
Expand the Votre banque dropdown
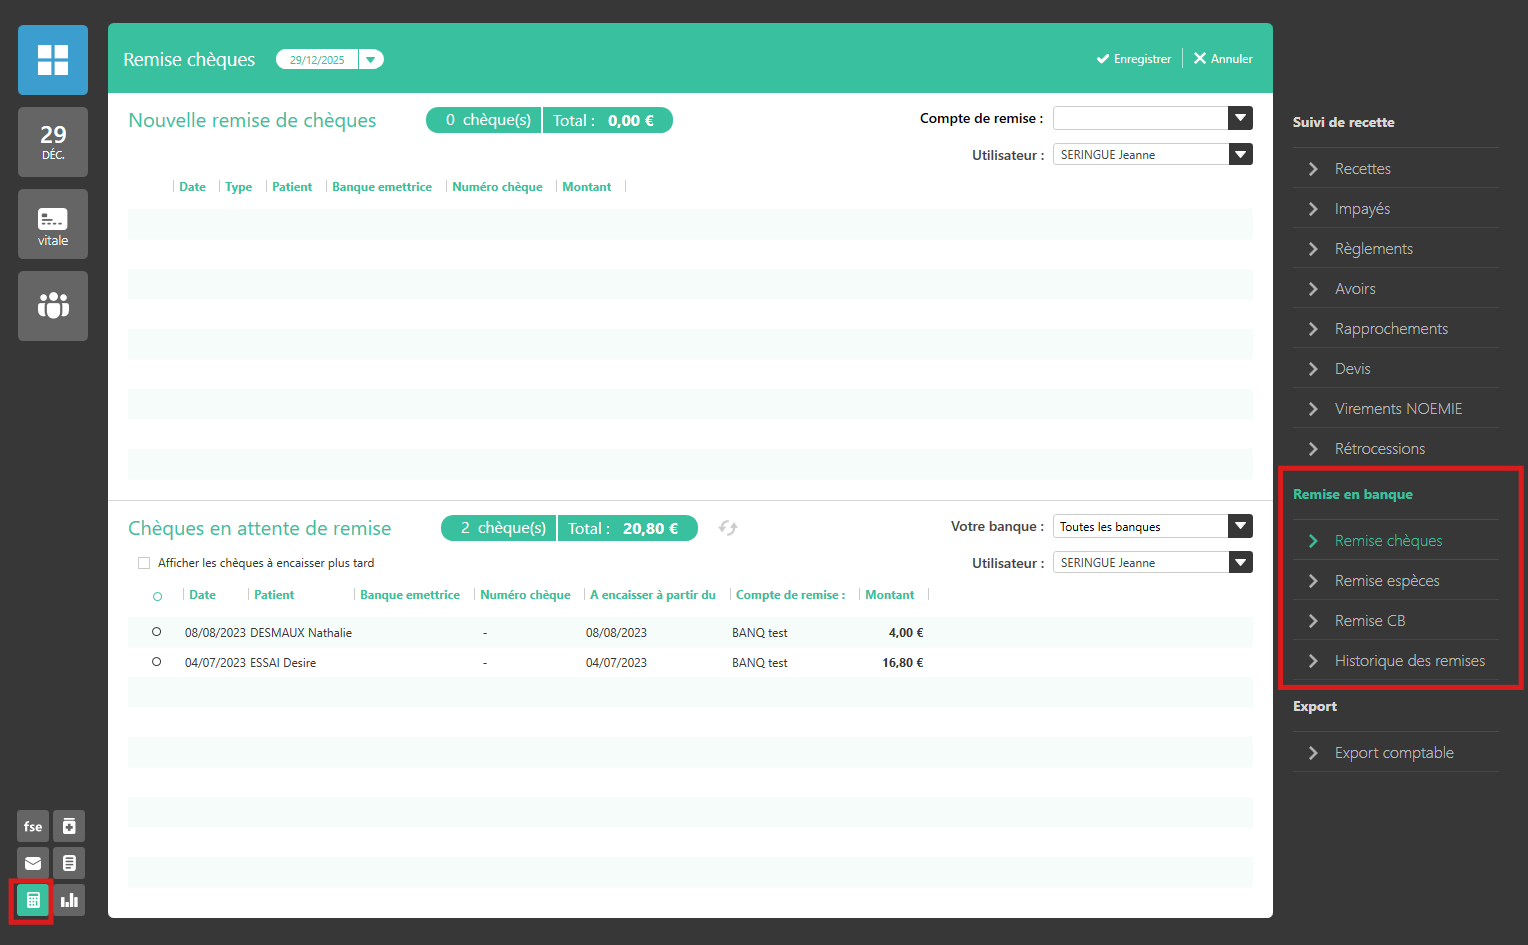coord(1240,526)
